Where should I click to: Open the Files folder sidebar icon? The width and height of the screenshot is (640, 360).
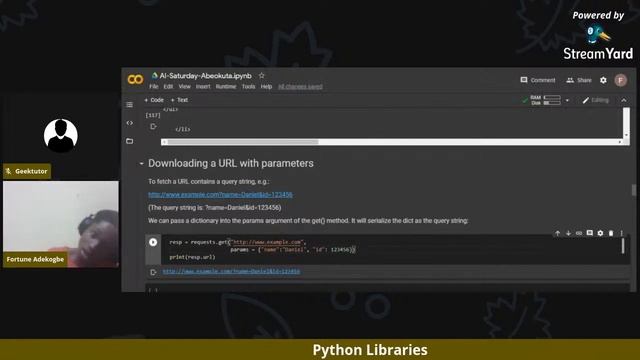[x=129, y=141]
